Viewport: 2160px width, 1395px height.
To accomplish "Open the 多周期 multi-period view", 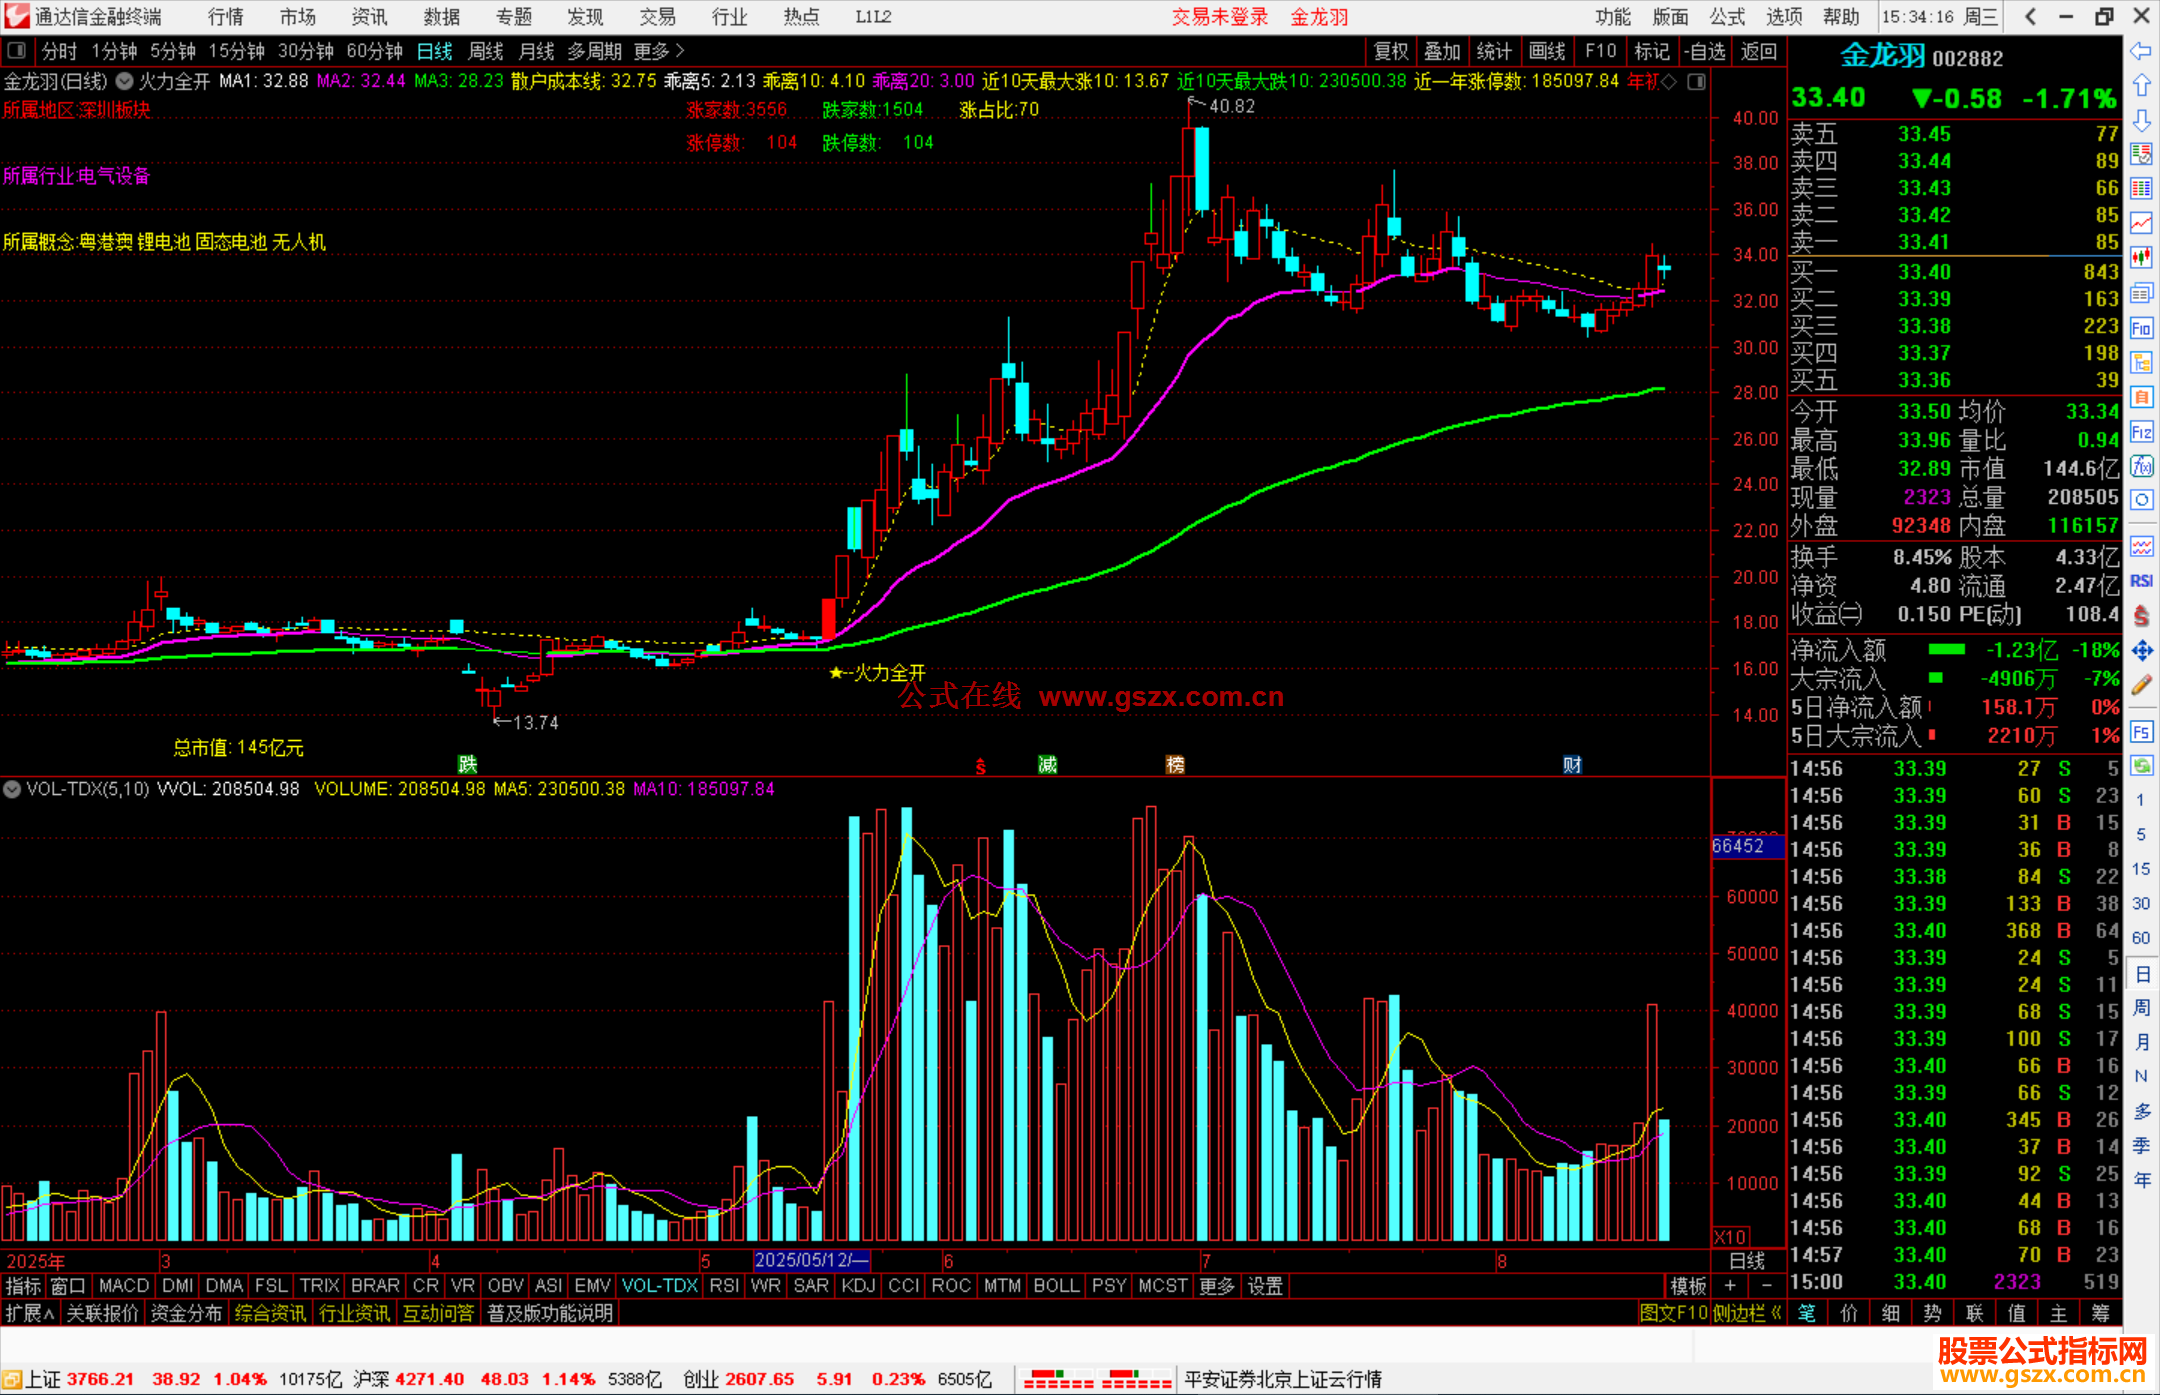I will (594, 51).
